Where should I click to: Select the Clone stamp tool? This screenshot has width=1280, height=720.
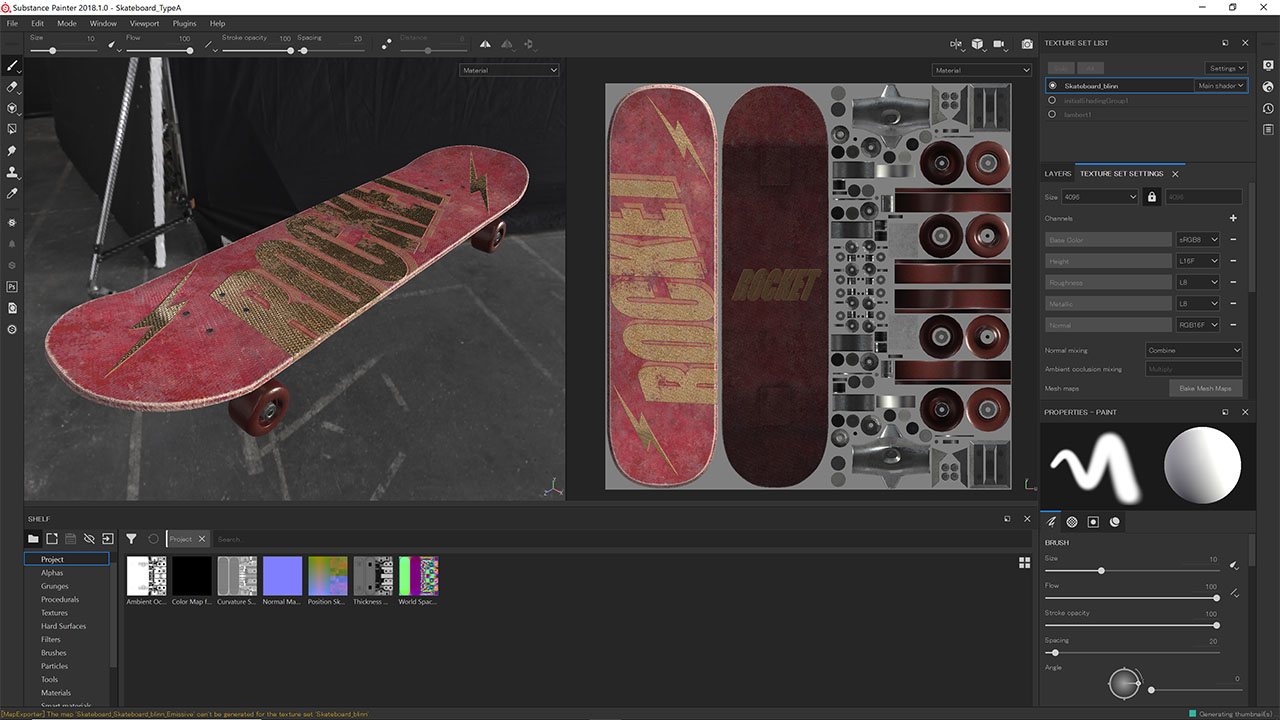point(12,172)
